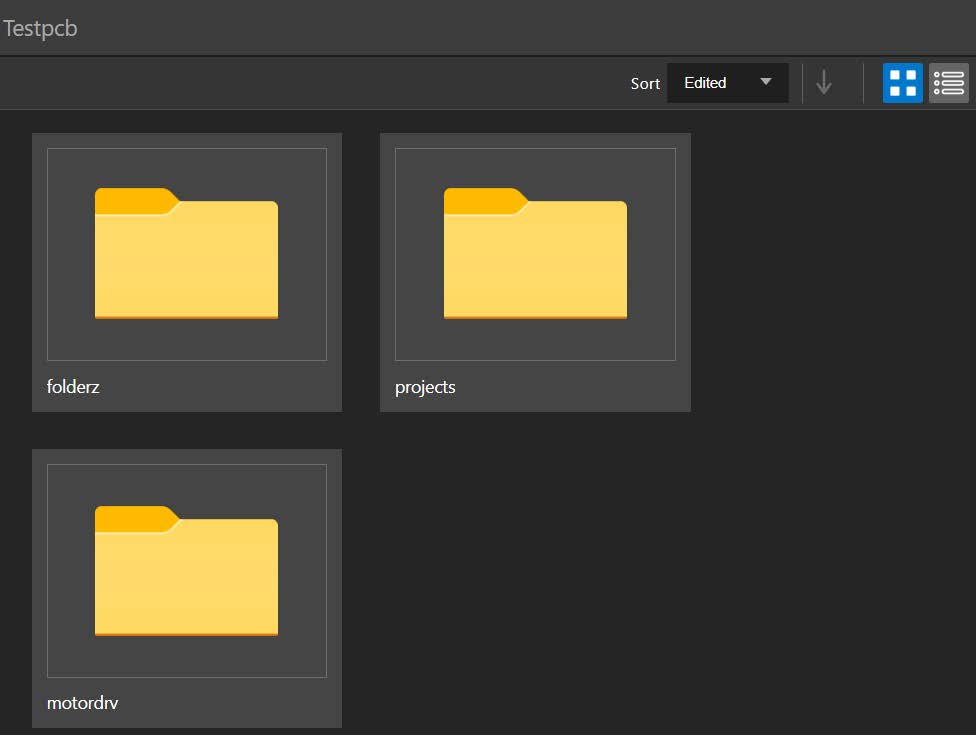976x735 pixels.
Task: Click the Sort dropdown caret arrow
Action: click(x=766, y=82)
